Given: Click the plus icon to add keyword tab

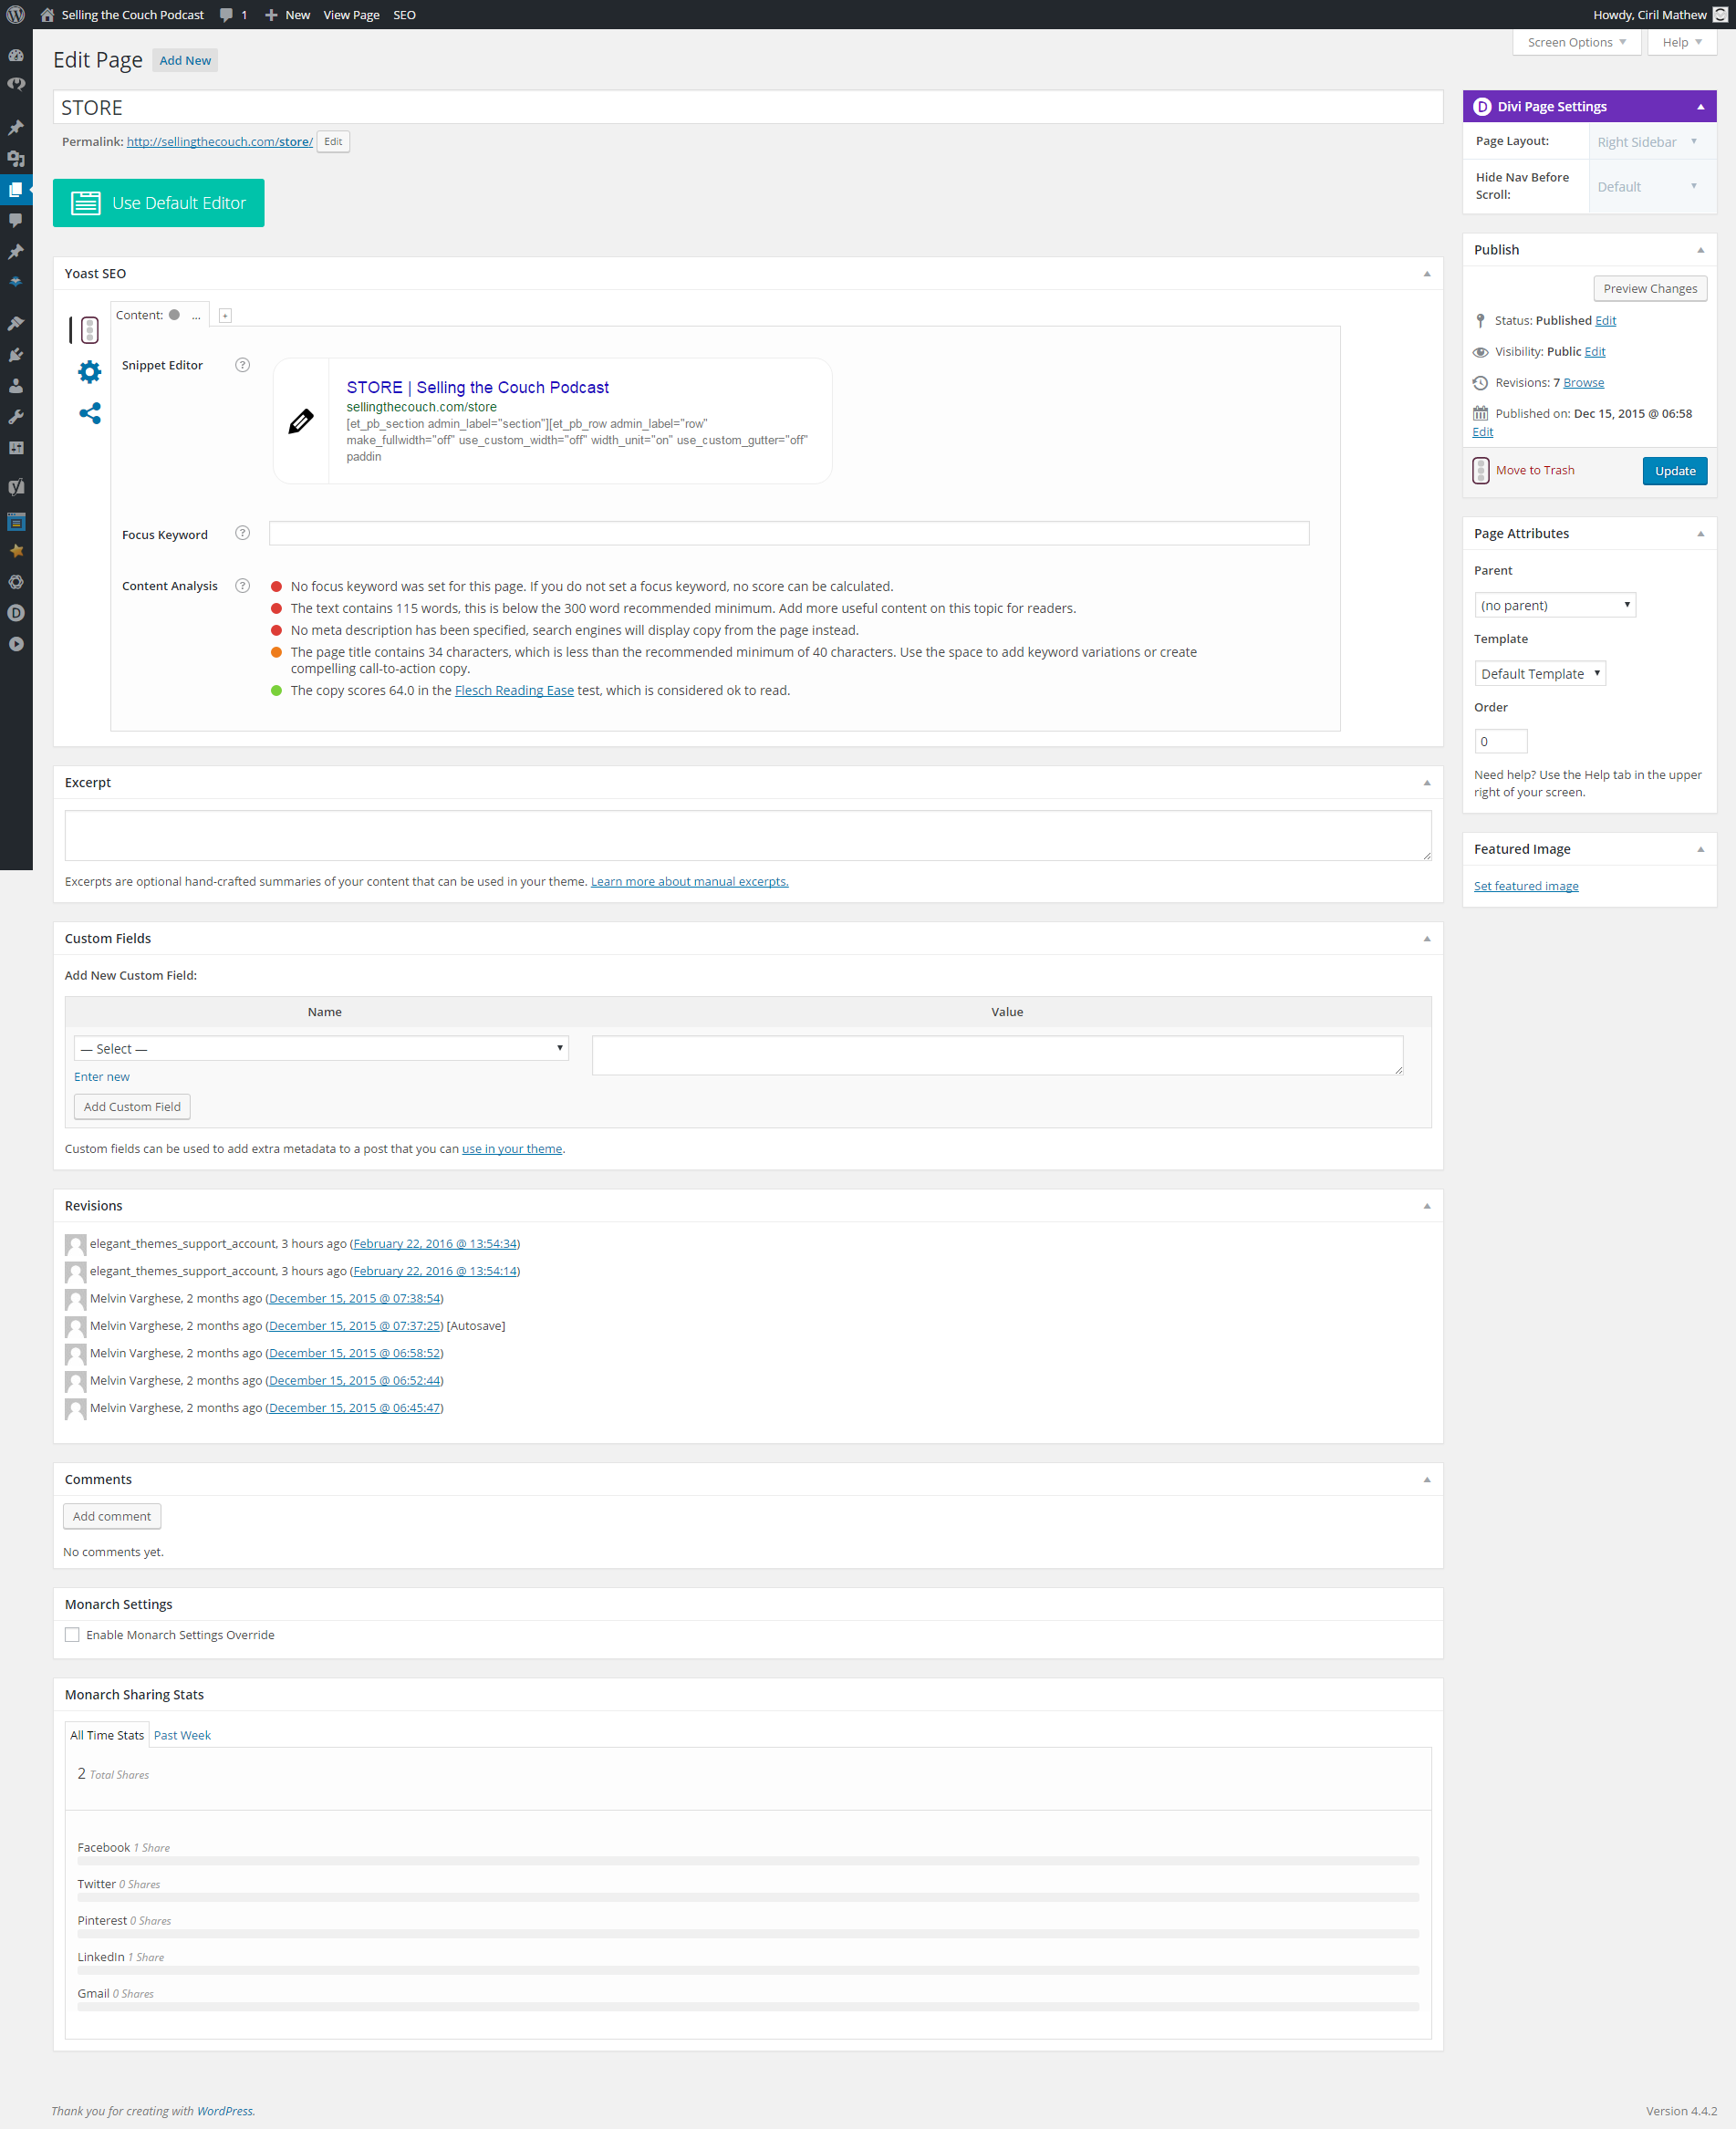Looking at the screenshot, I should click(225, 316).
